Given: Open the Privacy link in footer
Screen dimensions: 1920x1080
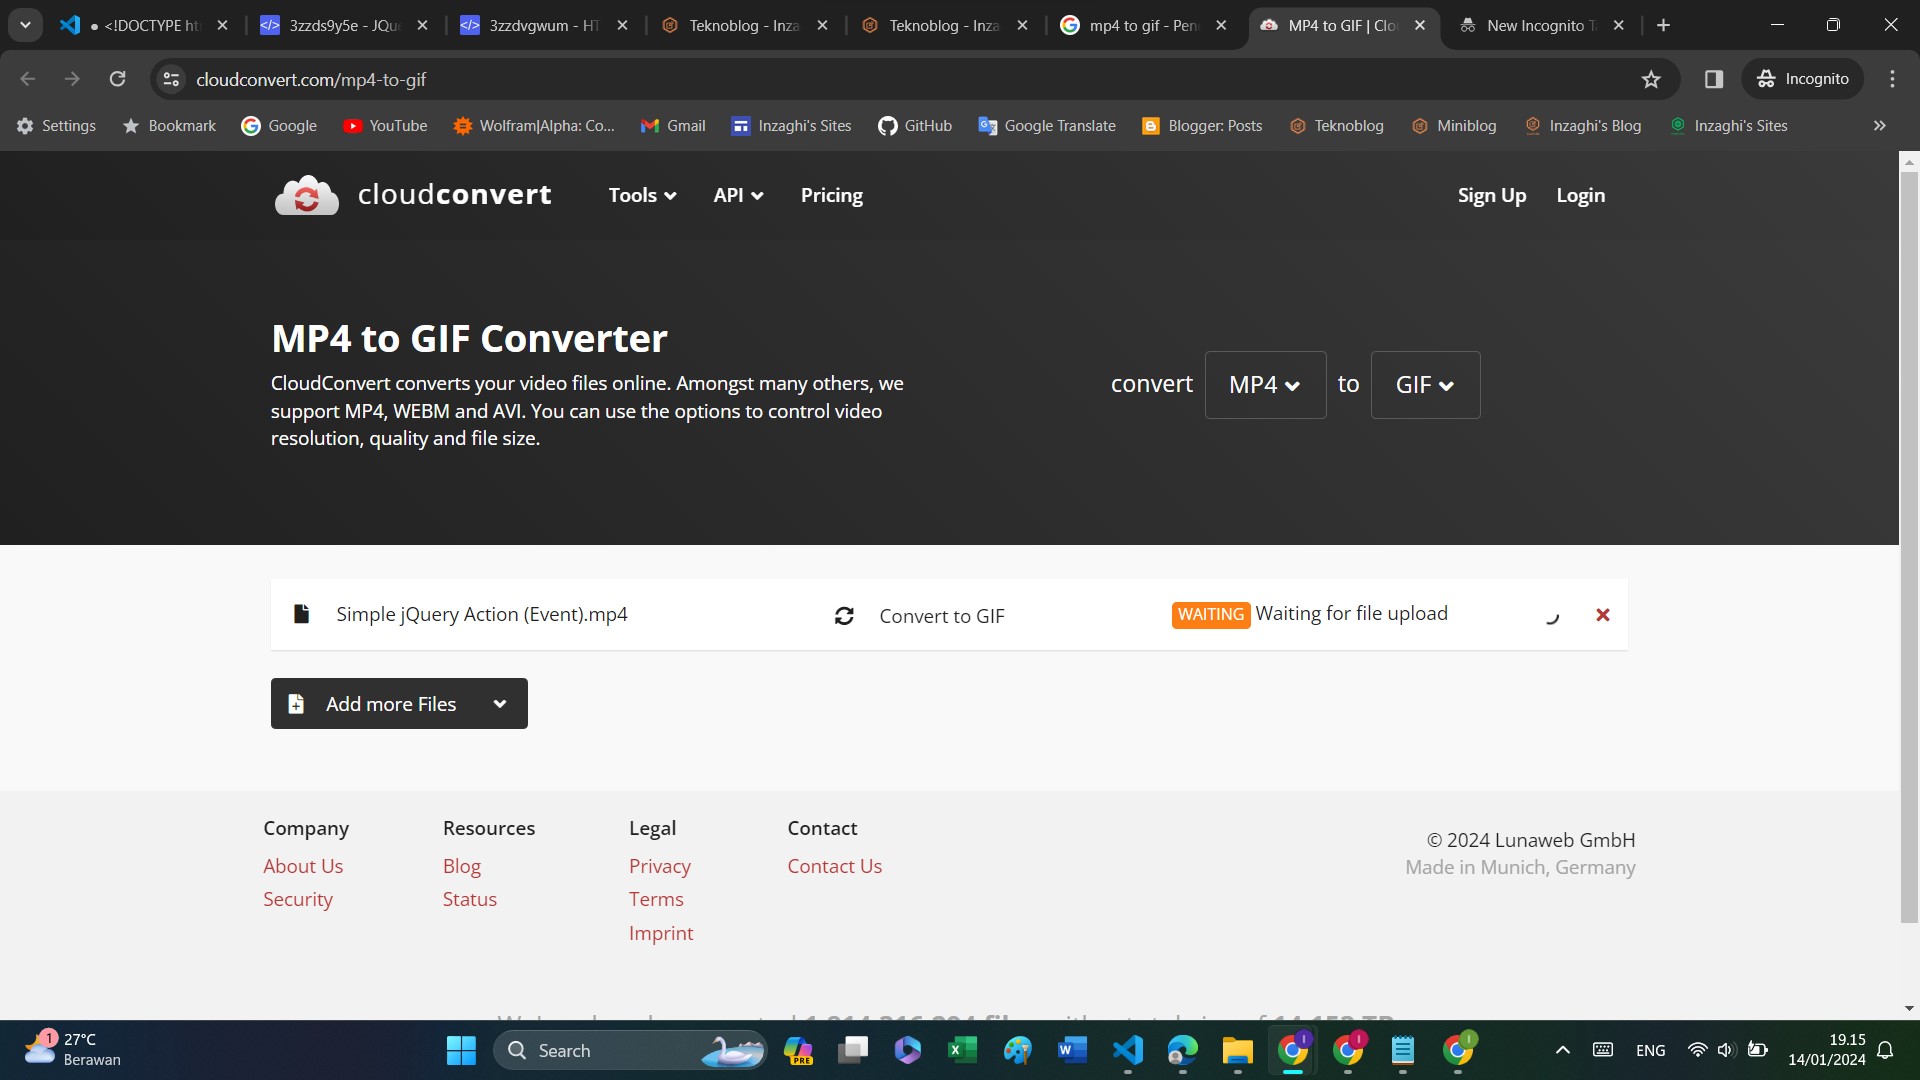Looking at the screenshot, I should point(659,866).
